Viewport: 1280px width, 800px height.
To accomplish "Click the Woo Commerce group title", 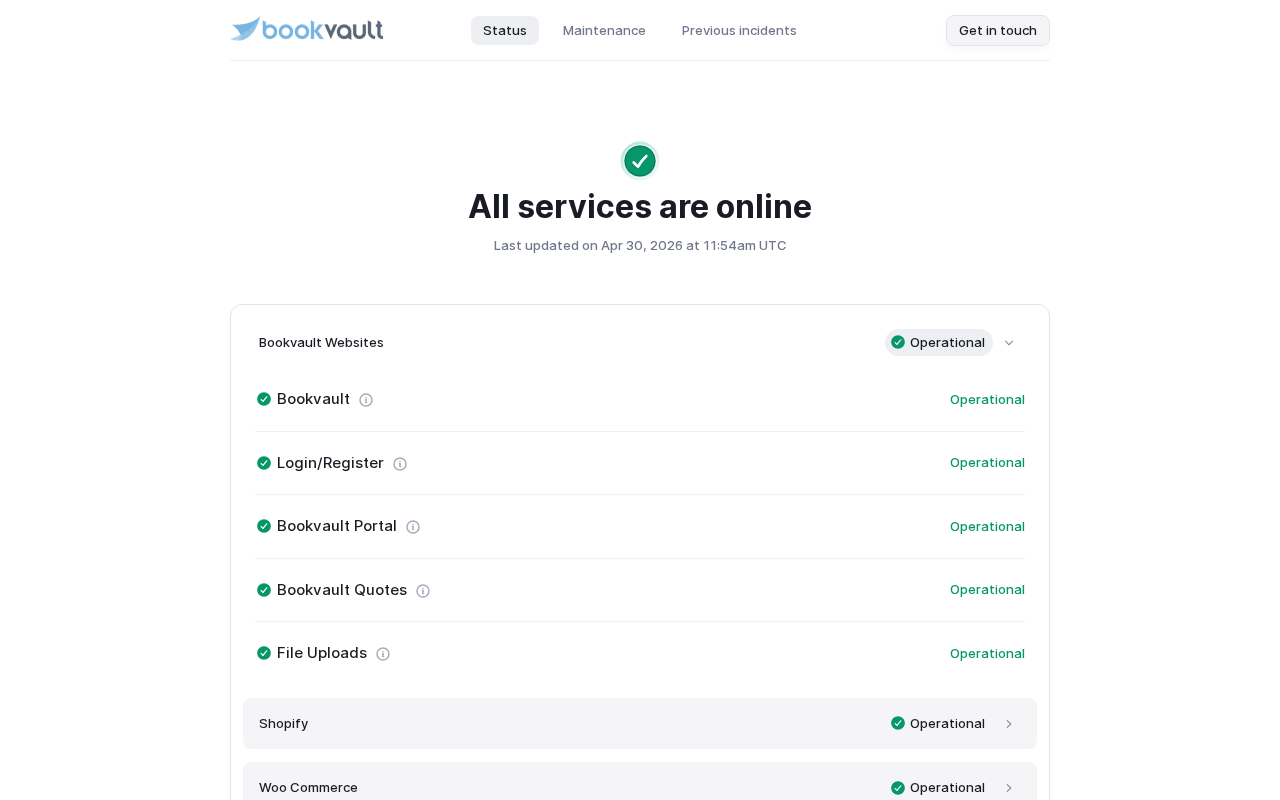I will (308, 787).
